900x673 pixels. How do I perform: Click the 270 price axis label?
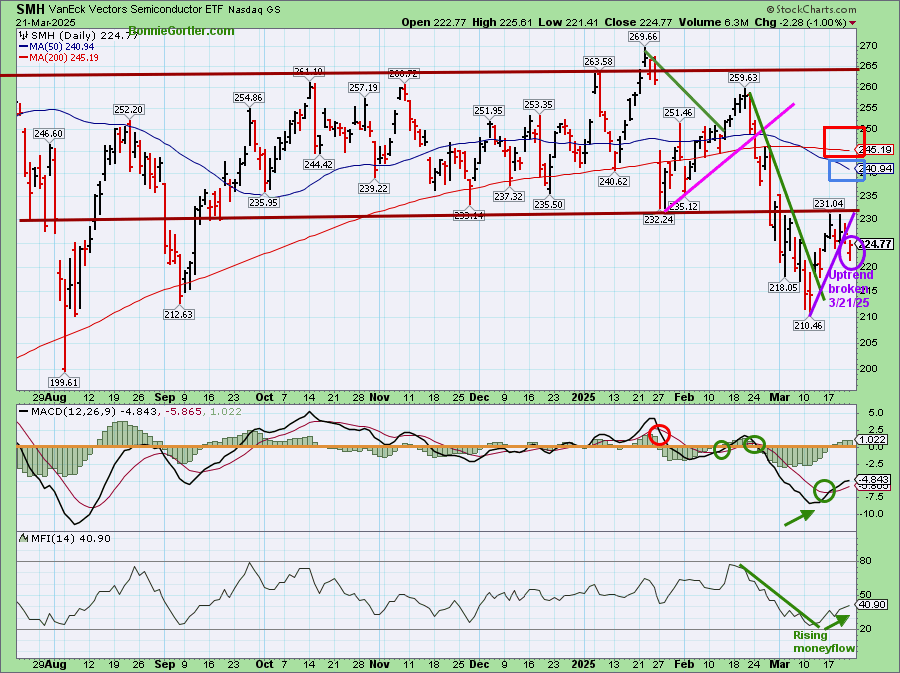(x=869, y=45)
